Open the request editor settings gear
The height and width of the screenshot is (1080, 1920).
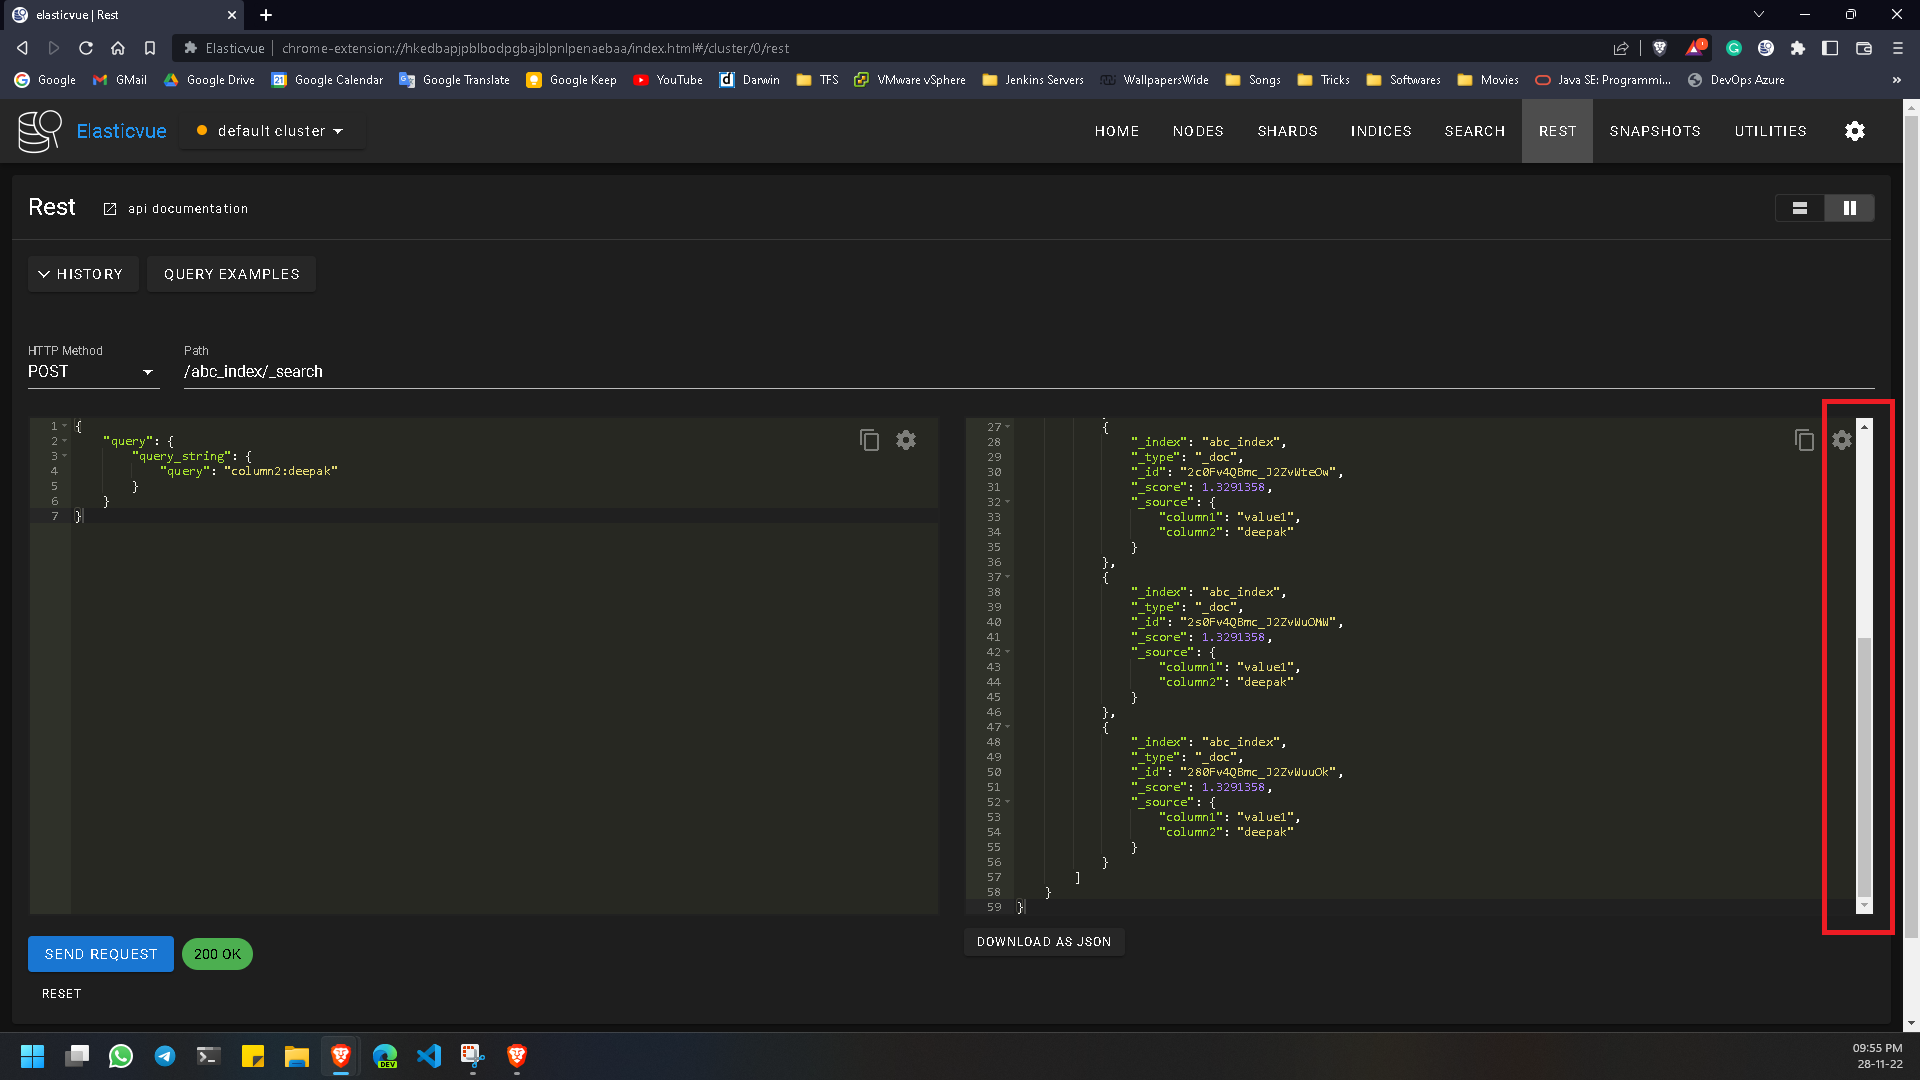point(906,439)
